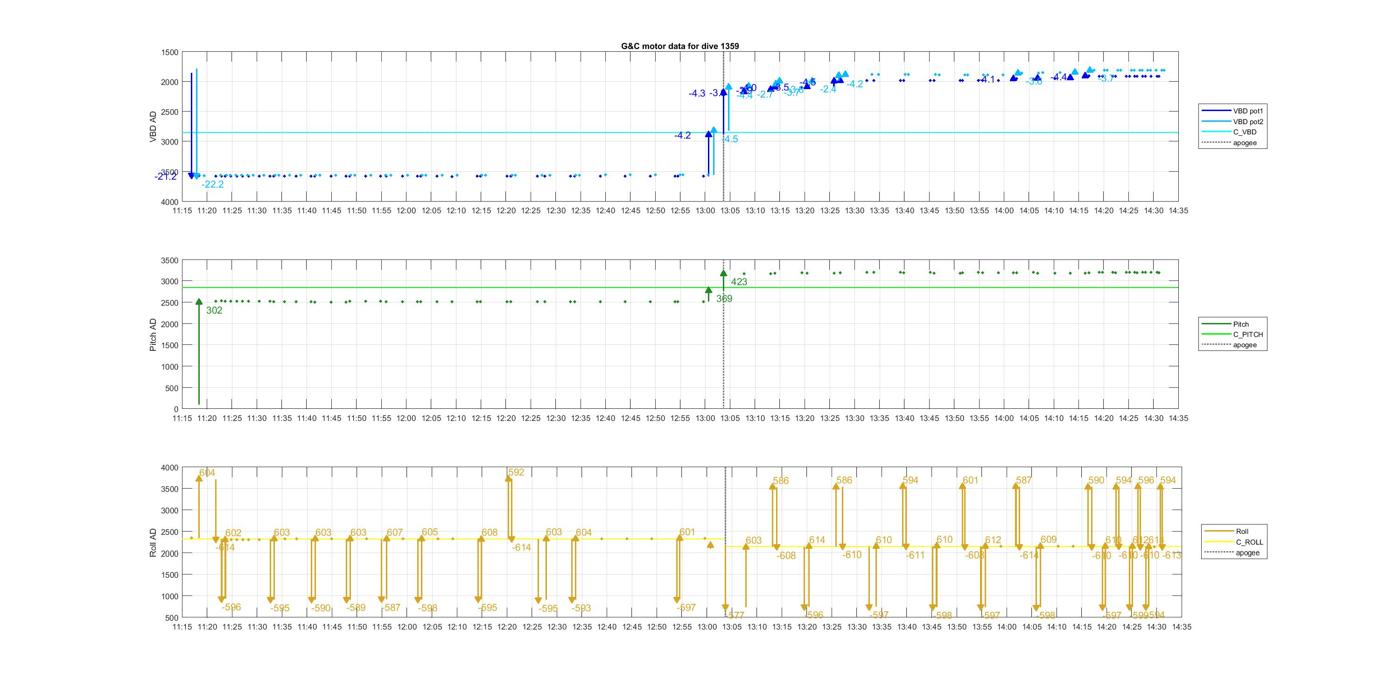1400x693 pixels.
Task: Click the '-577' roll annotation at apogee
Action: 735,615
